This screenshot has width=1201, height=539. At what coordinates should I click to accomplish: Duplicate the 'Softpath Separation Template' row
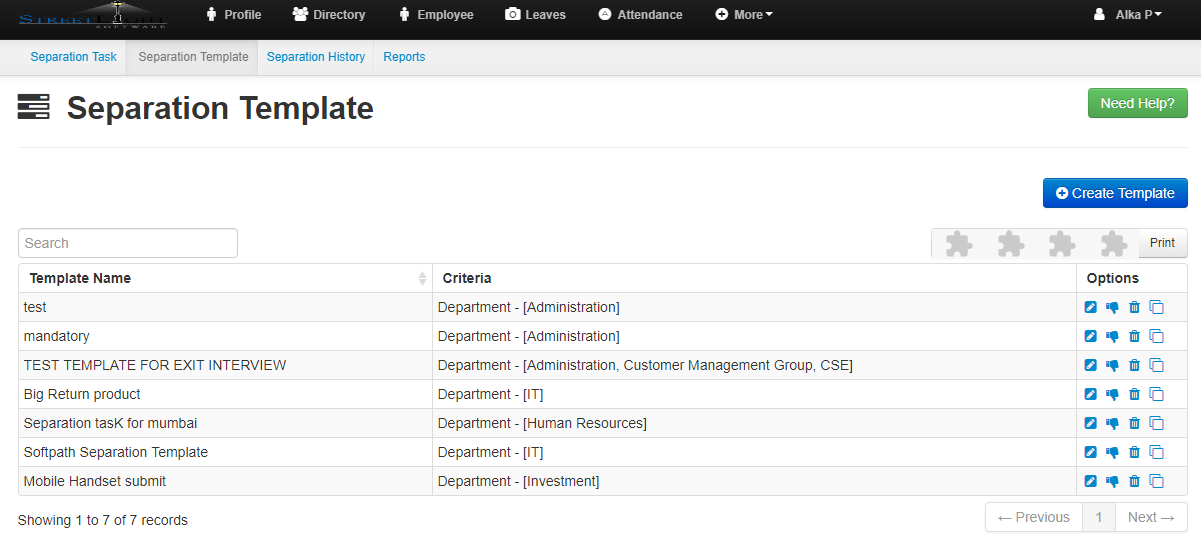(1156, 453)
